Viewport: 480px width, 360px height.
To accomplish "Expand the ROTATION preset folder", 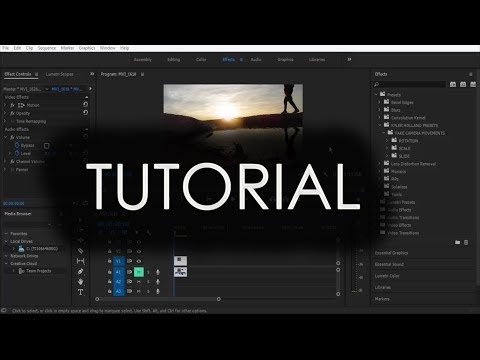I will point(387,141).
